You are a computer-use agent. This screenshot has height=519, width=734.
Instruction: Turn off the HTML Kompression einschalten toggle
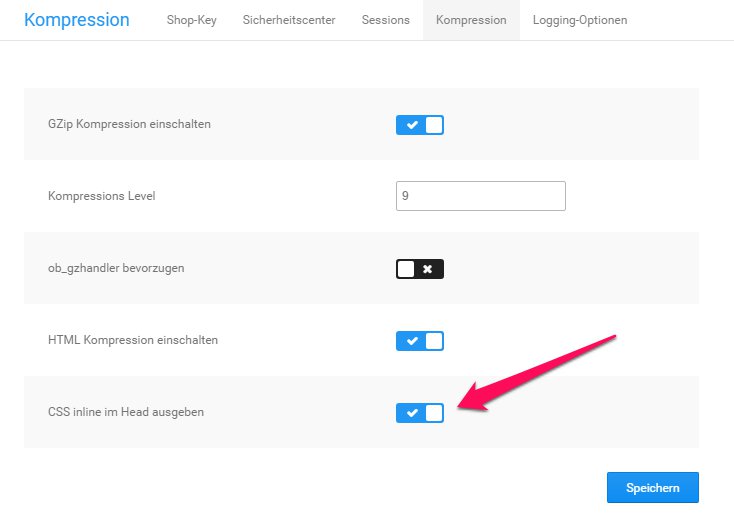click(x=420, y=341)
